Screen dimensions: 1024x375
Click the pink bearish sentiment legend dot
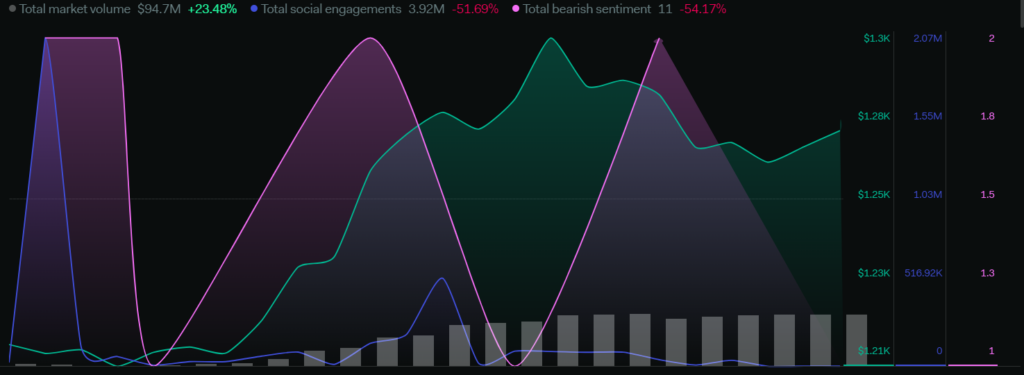[517, 9]
